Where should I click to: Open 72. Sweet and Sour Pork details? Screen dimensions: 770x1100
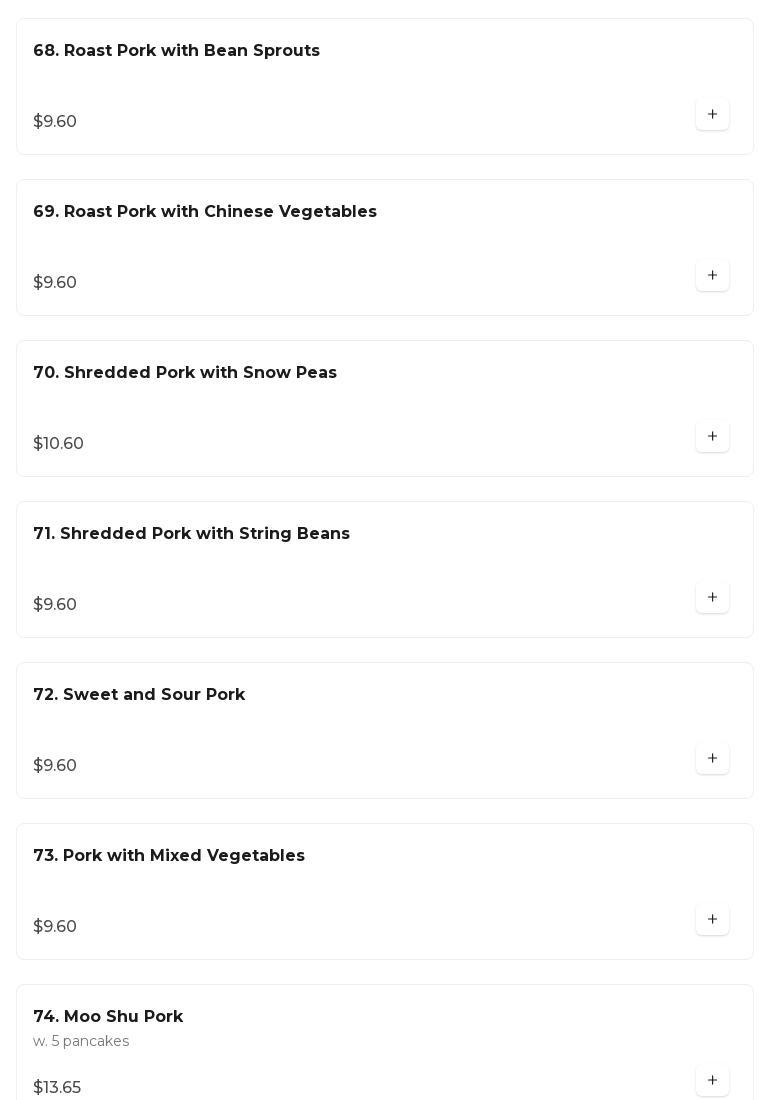click(139, 695)
